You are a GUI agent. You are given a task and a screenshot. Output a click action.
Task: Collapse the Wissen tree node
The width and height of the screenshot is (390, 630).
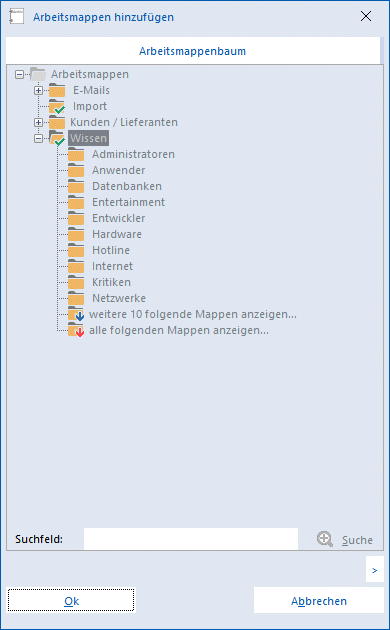tap(38, 139)
